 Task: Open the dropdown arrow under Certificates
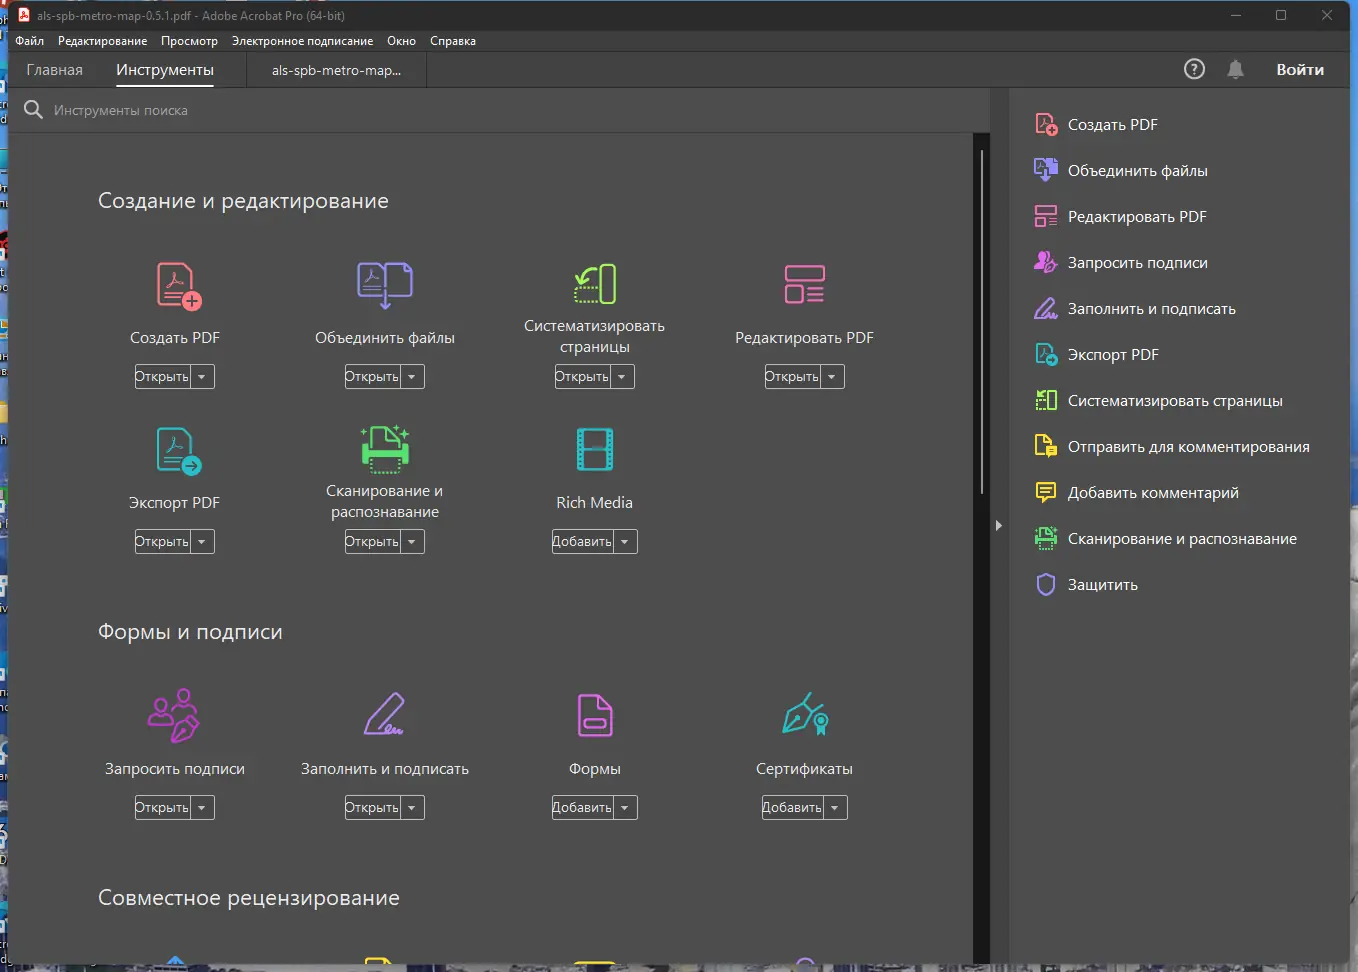[835, 808]
